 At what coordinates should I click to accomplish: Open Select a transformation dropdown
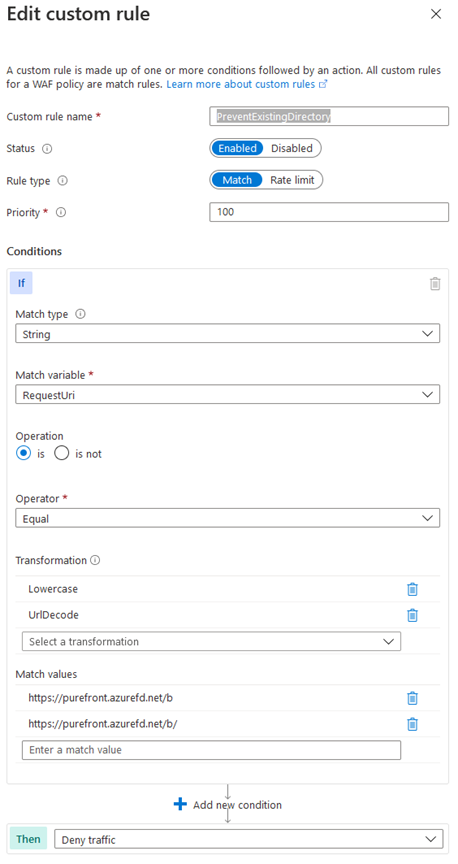click(x=211, y=641)
